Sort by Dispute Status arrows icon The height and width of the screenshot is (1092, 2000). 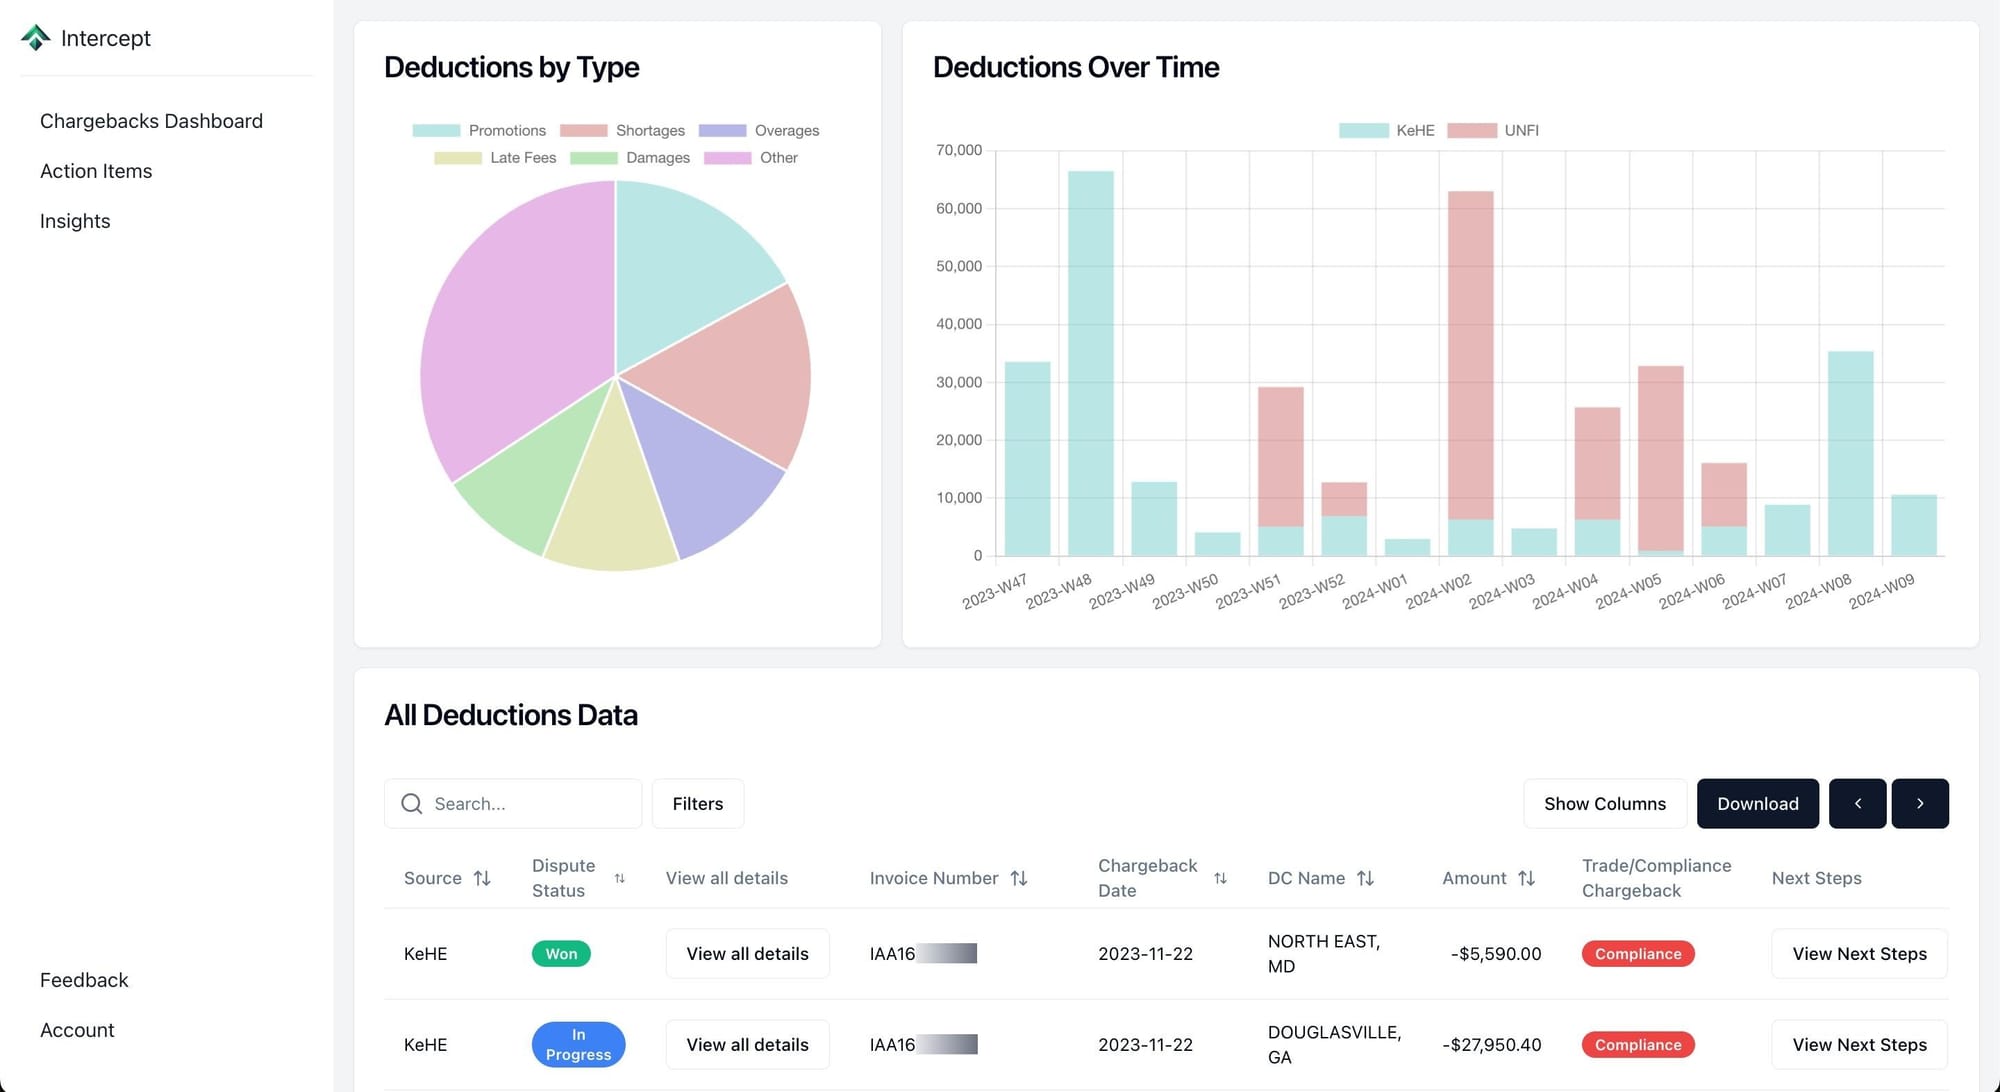[620, 878]
